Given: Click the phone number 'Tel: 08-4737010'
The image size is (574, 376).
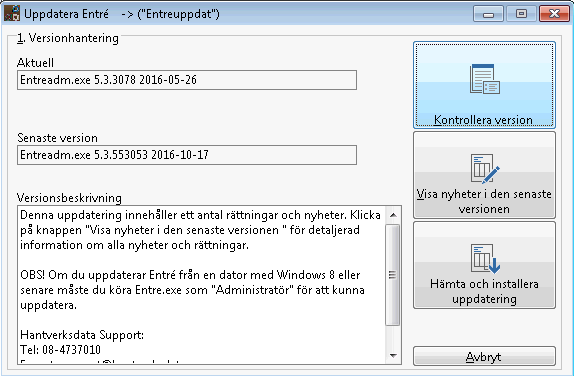Looking at the screenshot, I should (60, 350).
